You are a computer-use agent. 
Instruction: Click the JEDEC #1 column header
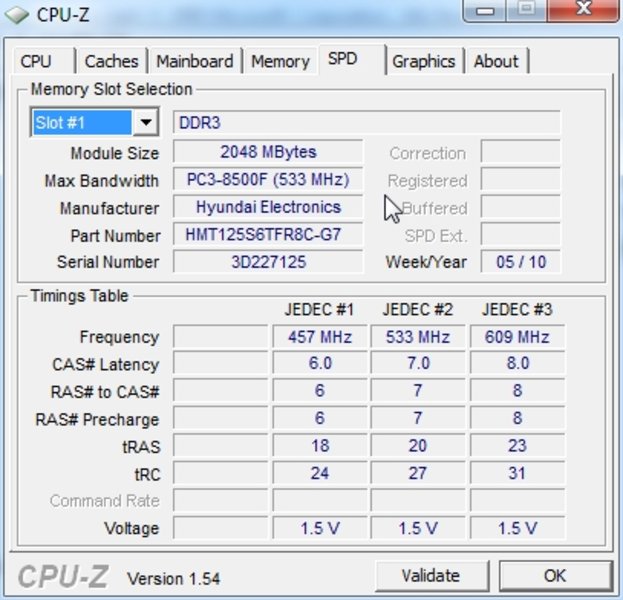(319, 310)
